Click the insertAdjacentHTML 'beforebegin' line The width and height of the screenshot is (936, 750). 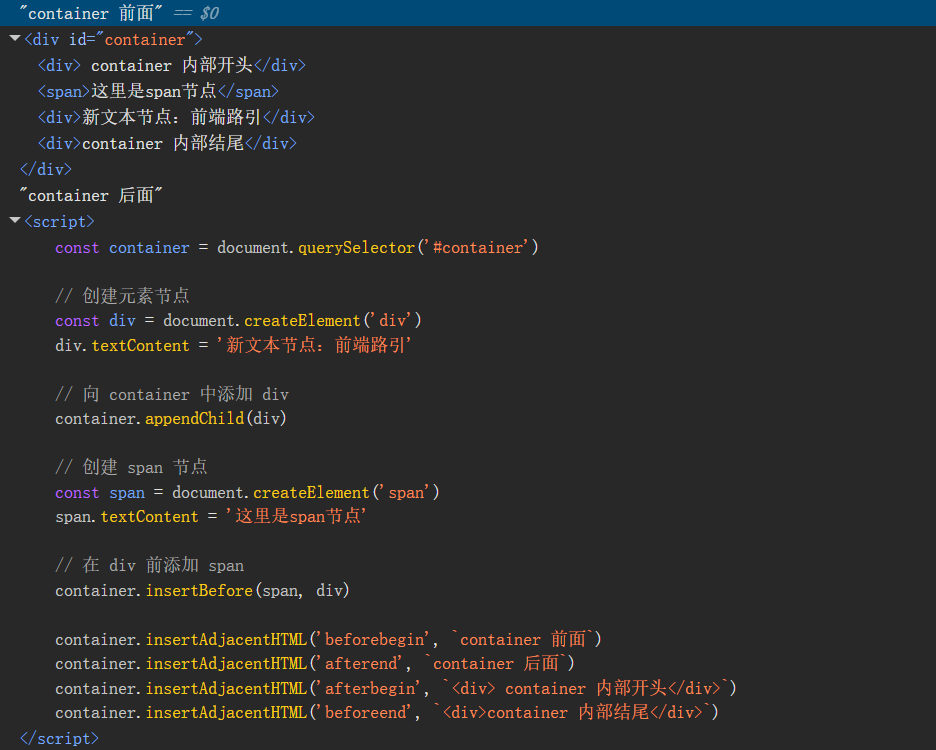[x=329, y=639]
